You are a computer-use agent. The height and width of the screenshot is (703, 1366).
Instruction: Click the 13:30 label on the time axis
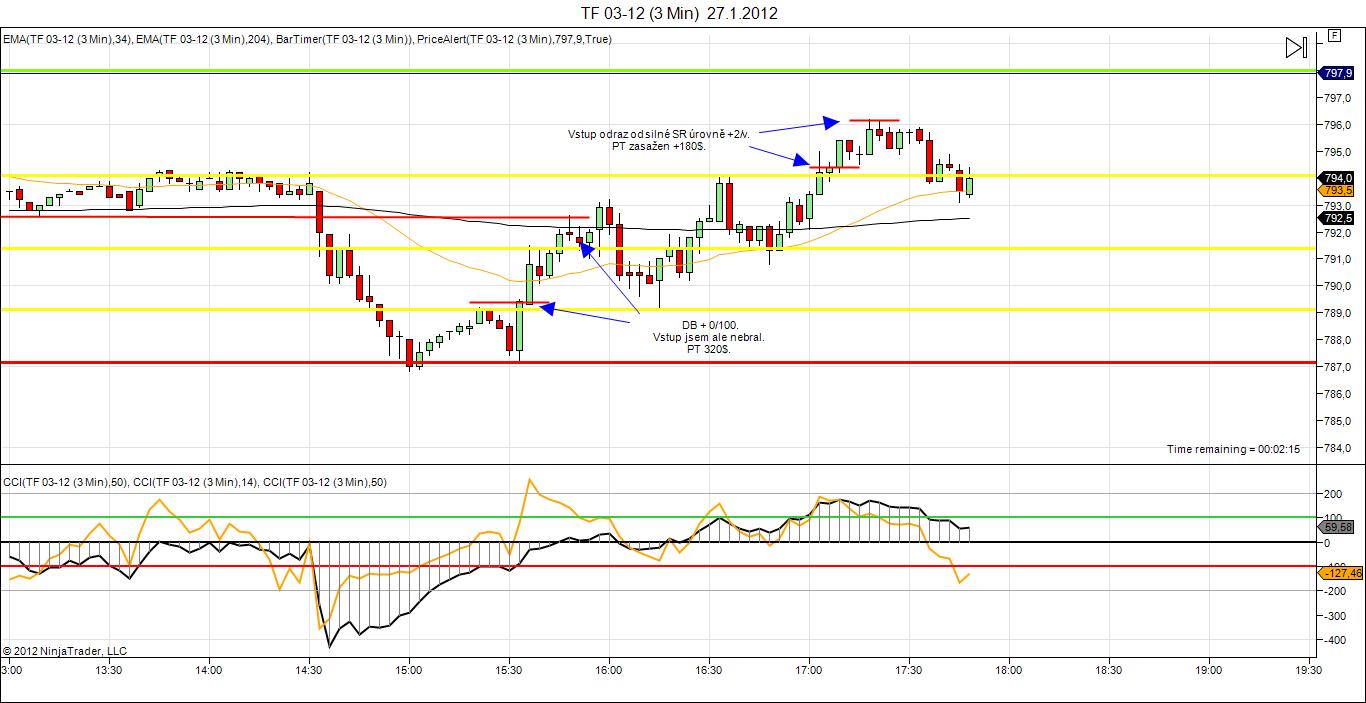[x=108, y=671]
